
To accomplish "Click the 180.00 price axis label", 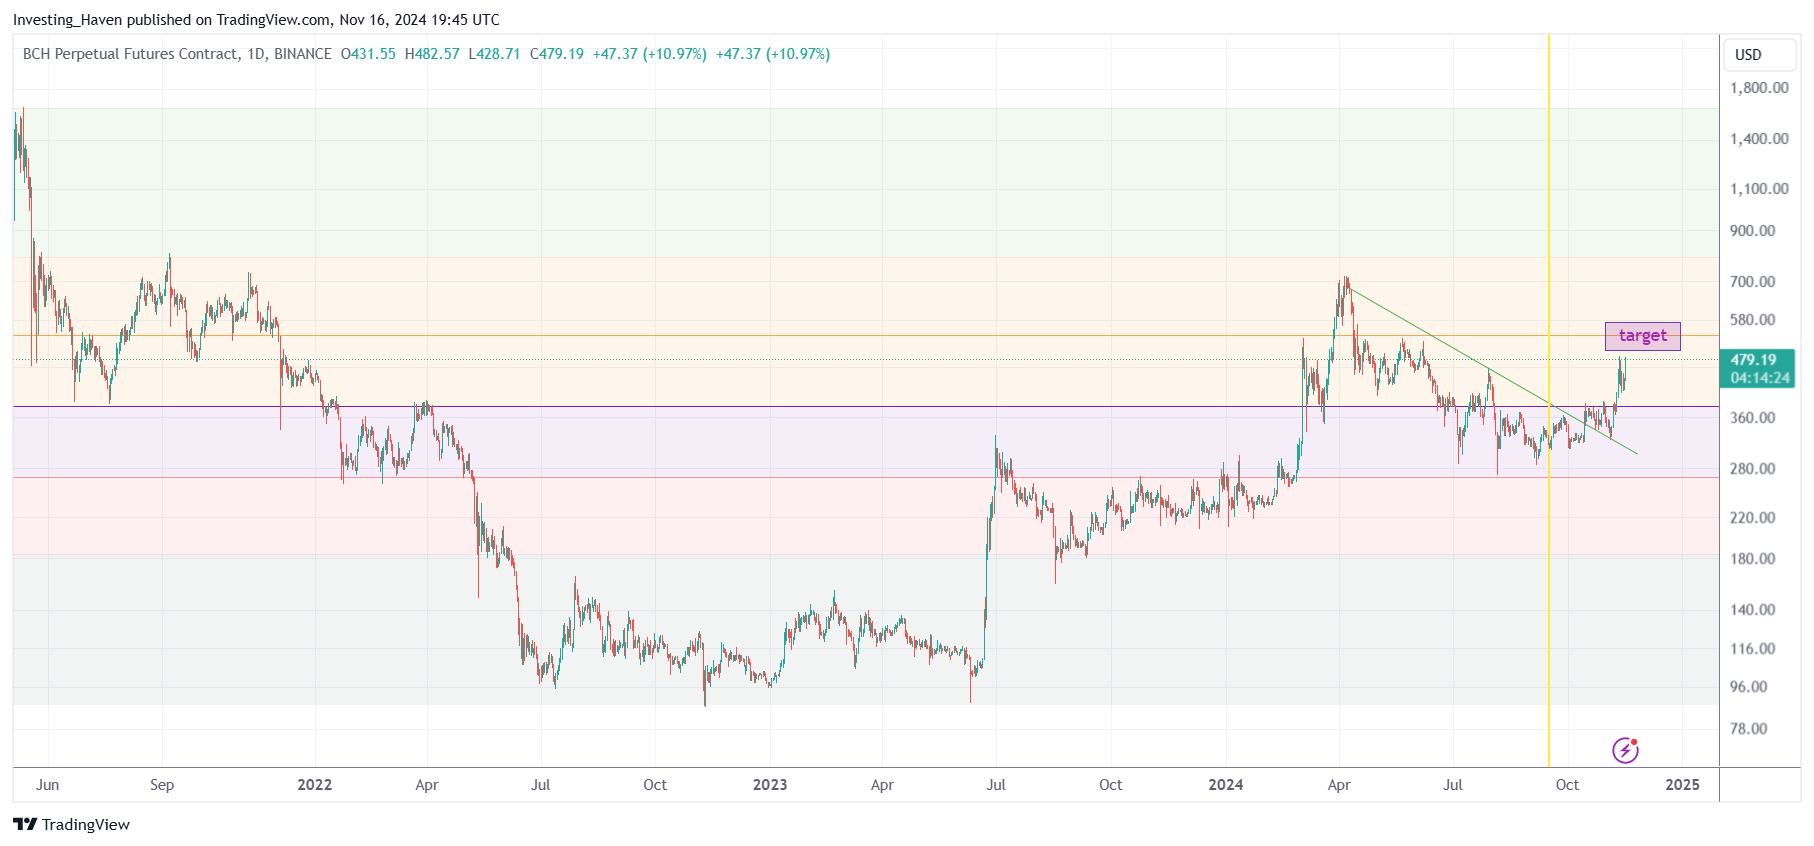I will pyautogui.click(x=1753, y=559).
